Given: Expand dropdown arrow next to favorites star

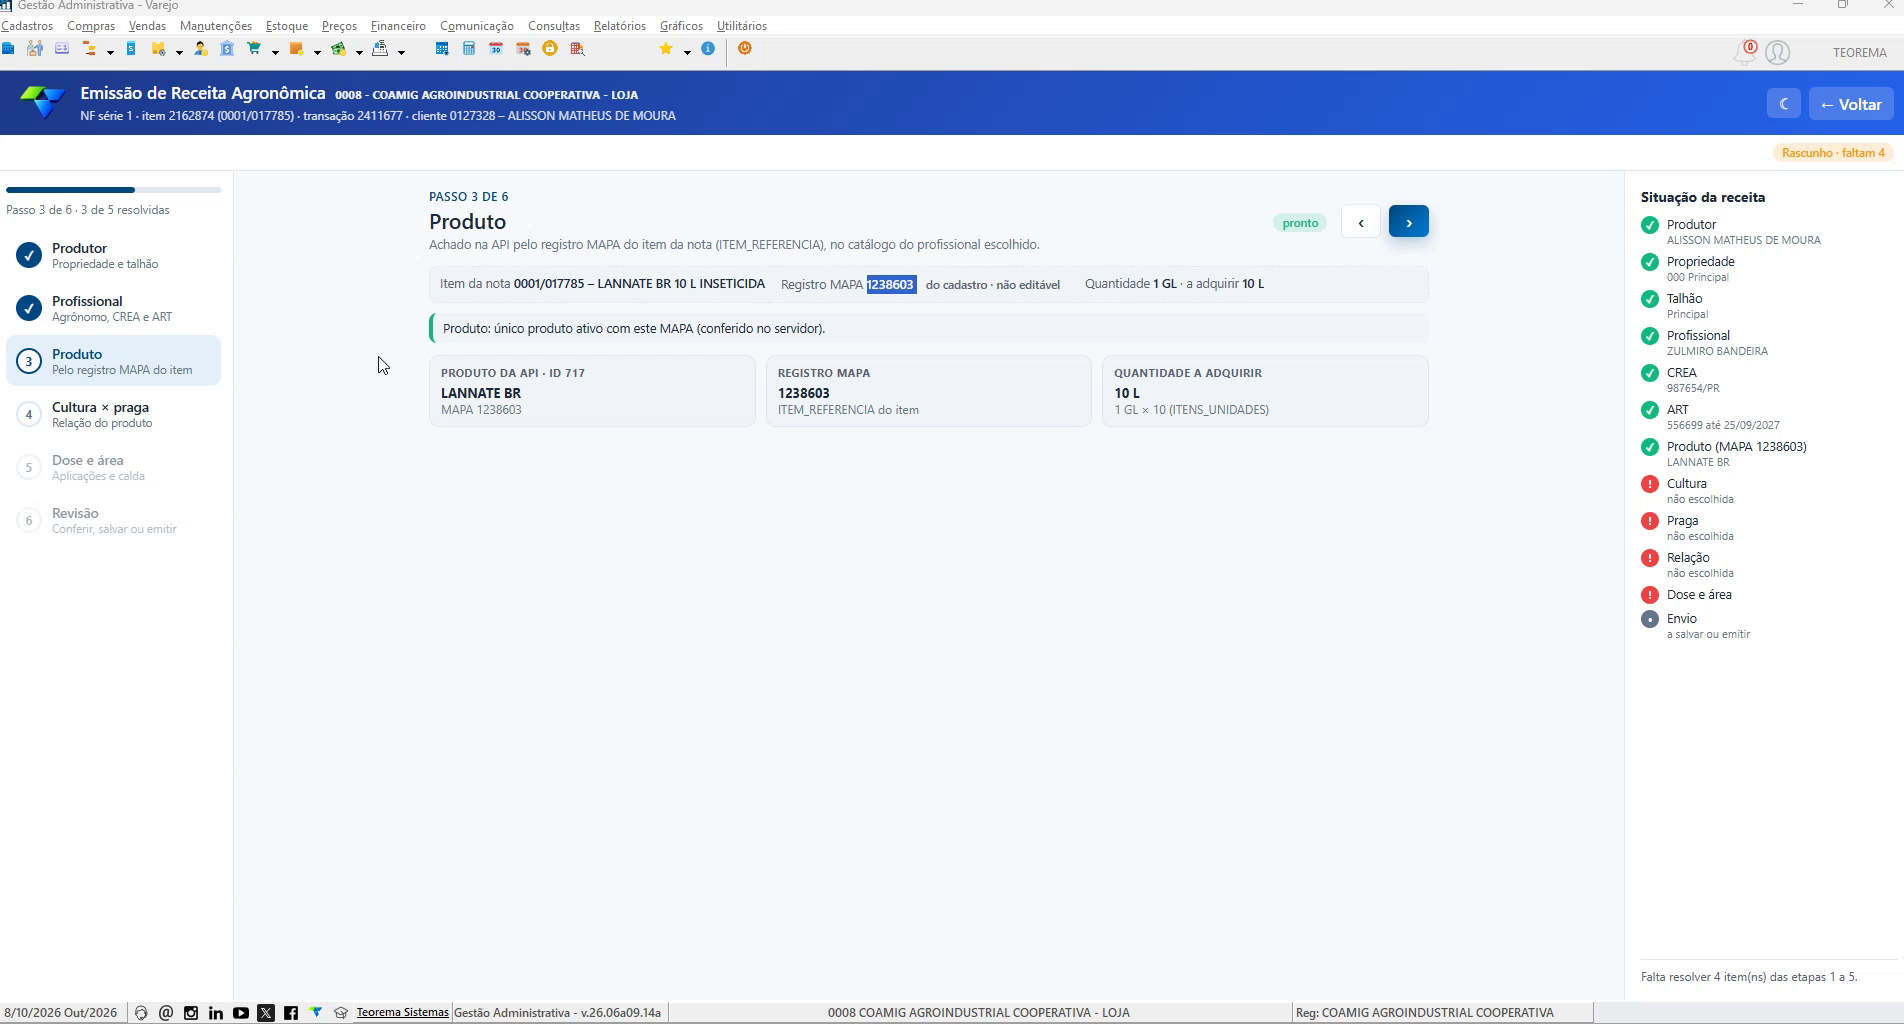Looking at the screenshot, I should [687, 52].
